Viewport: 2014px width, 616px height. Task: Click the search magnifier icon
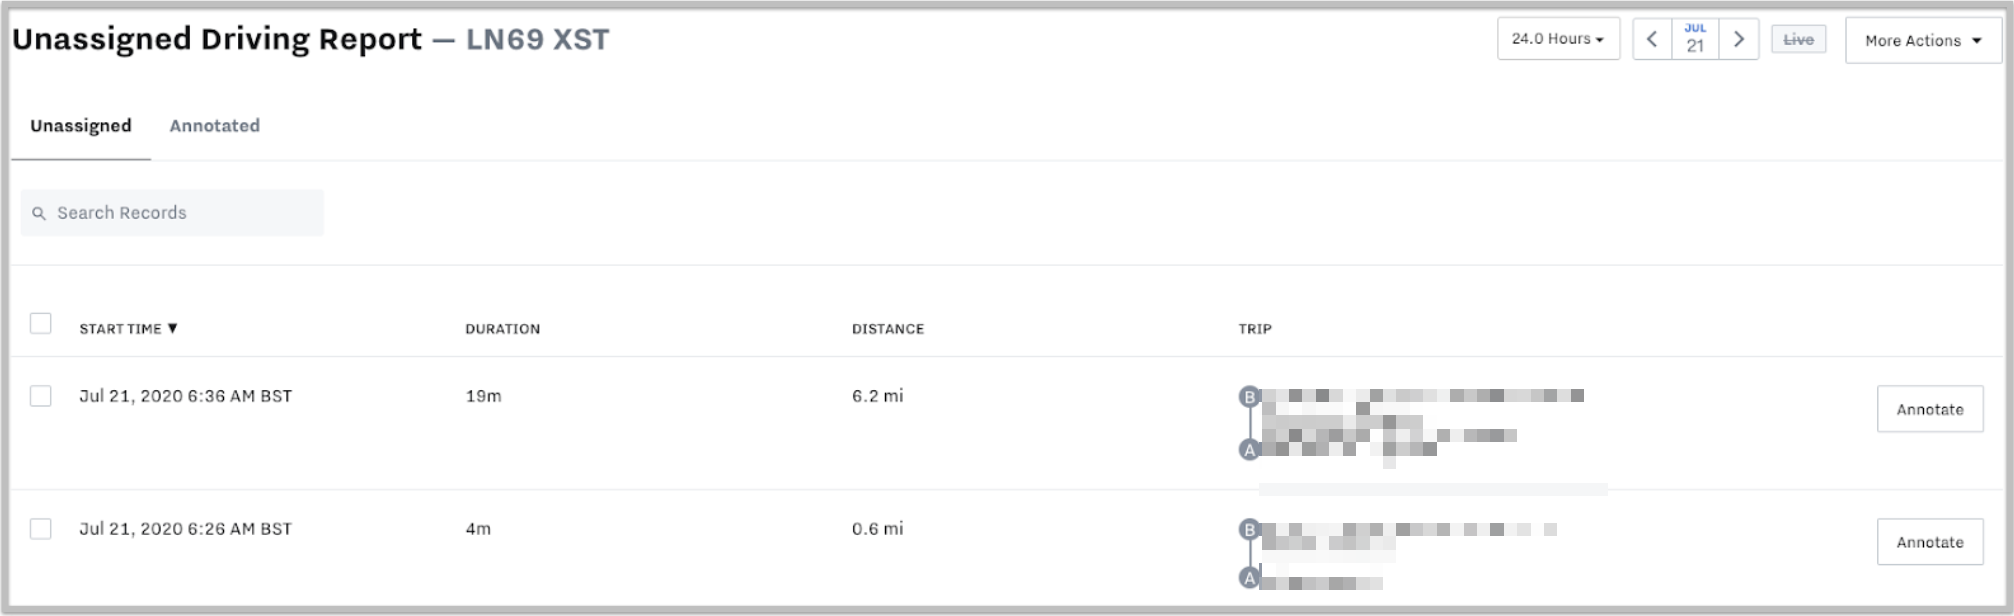(39, 213)
